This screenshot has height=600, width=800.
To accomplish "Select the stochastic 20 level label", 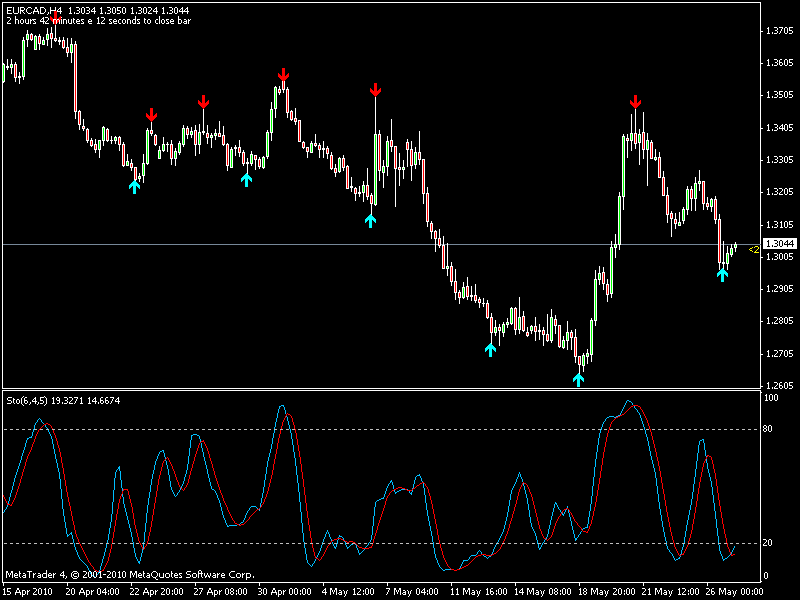I will 767,543.
